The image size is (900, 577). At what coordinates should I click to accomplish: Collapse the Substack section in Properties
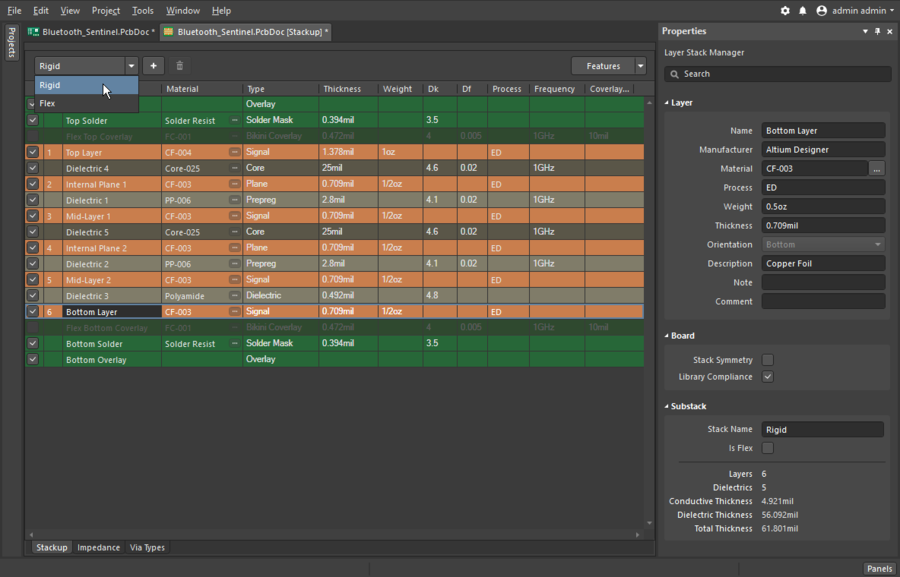pos(668,407)
